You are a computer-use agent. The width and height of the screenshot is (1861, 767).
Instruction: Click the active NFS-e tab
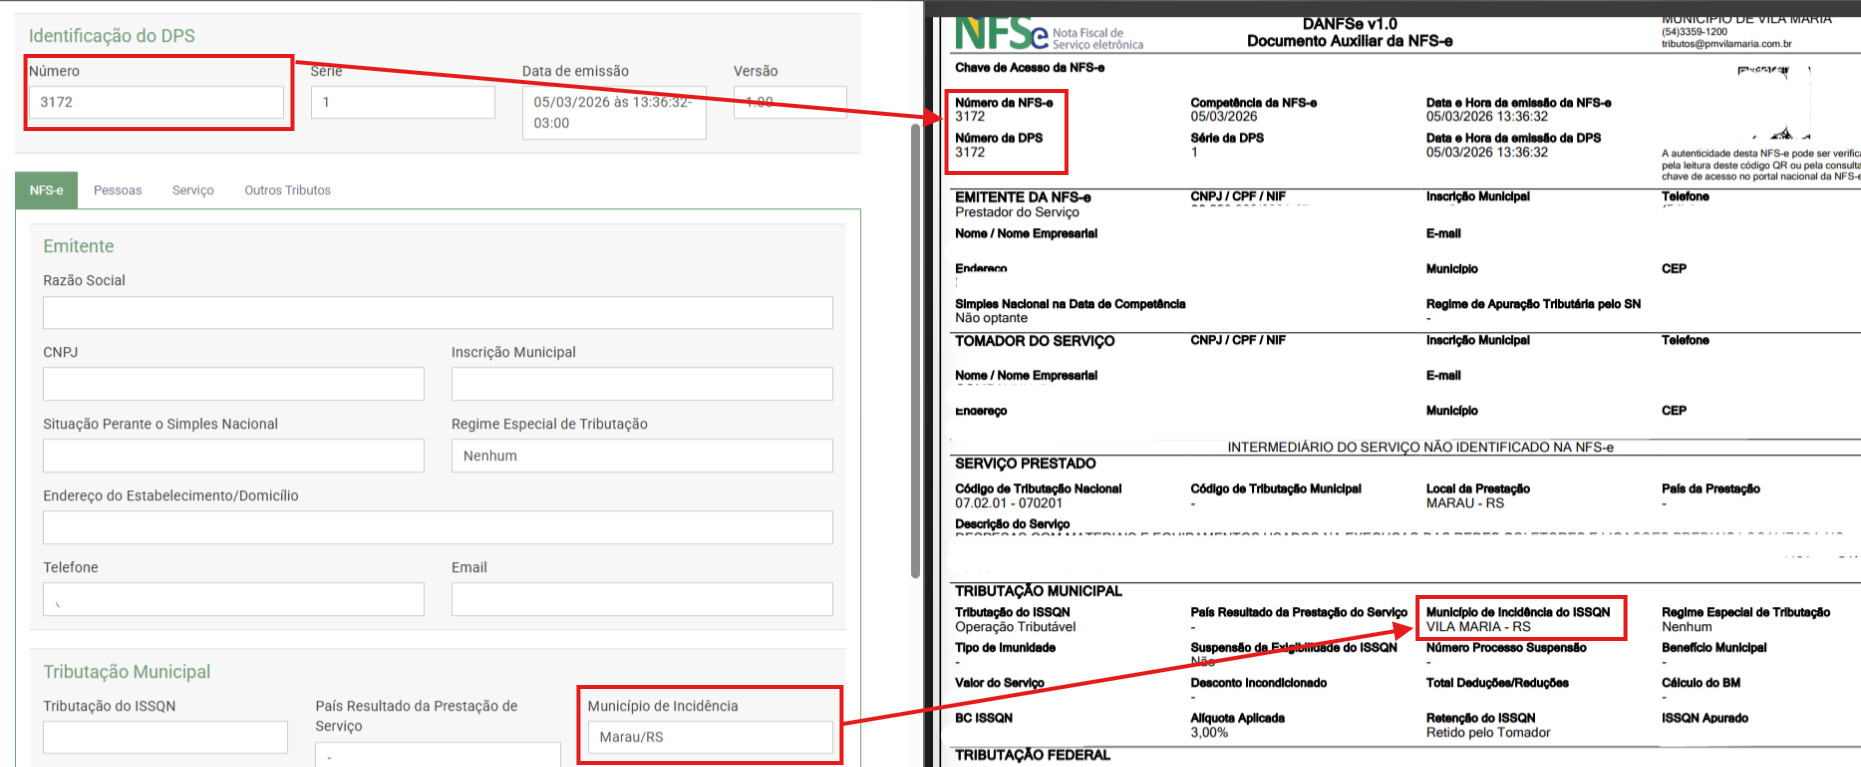[46, 190]
